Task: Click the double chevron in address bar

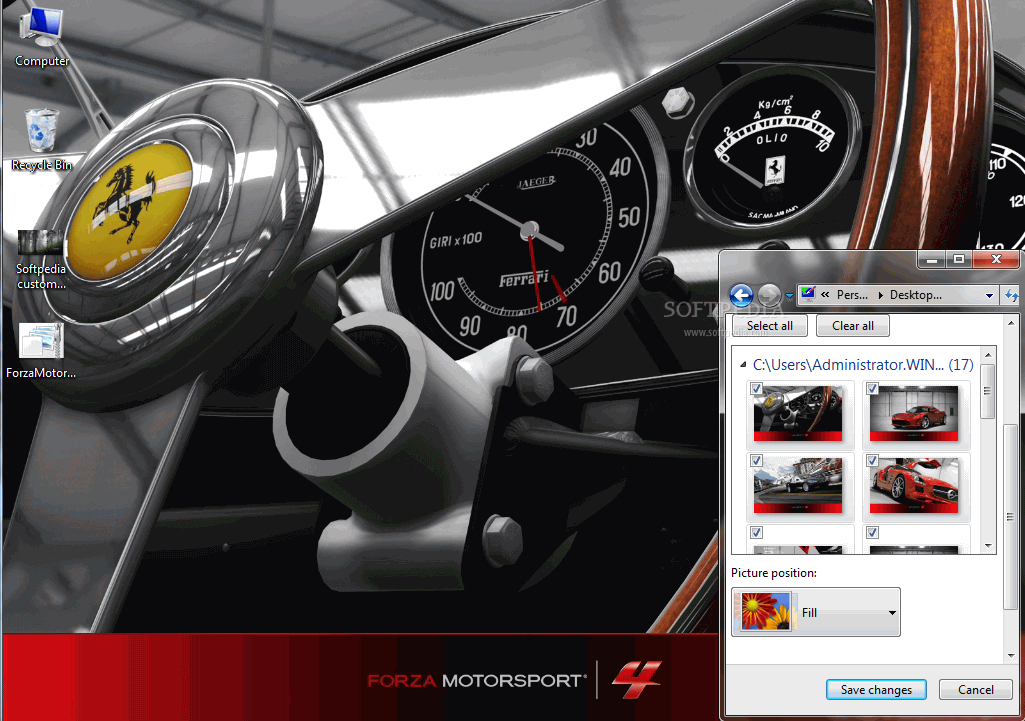Action: click(x=825, y=295)
